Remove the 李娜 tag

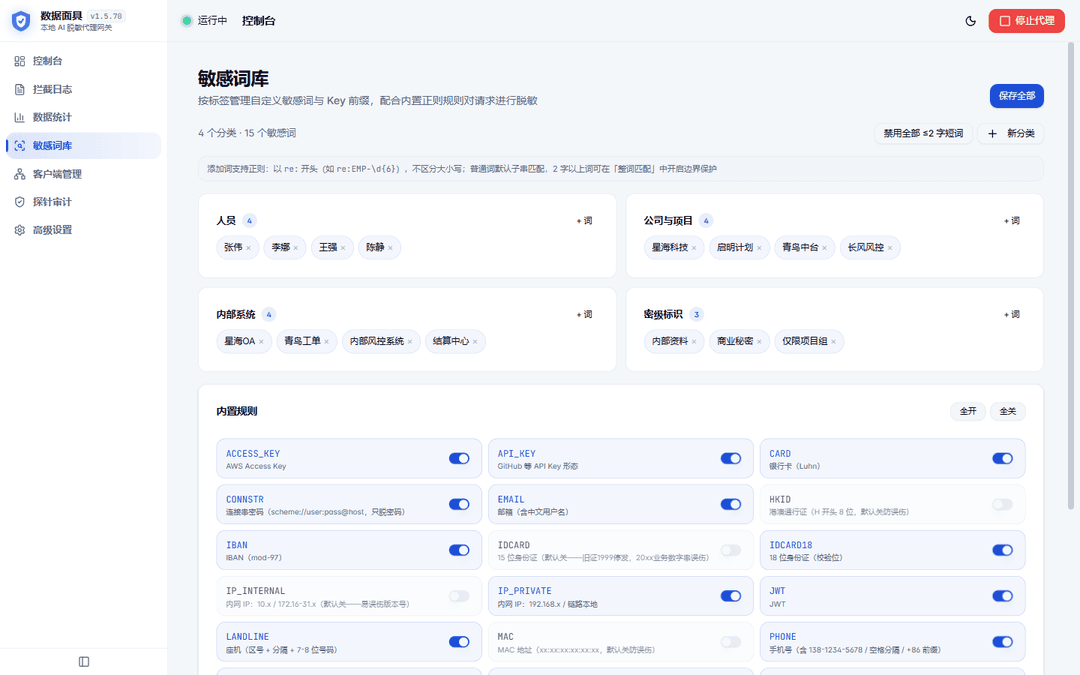pyautogui.click(x=296, y=248)
